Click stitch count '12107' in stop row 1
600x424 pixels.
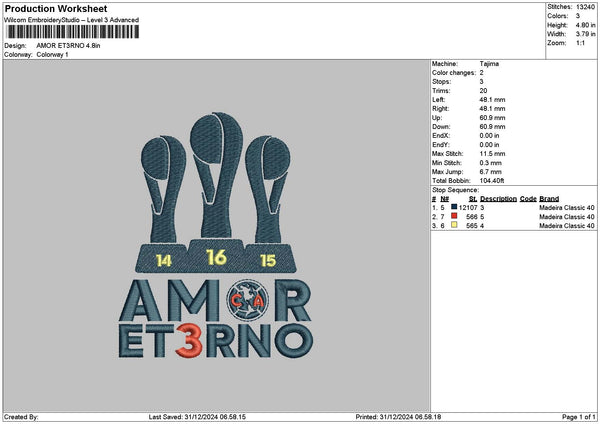click(x=468, y=208)
